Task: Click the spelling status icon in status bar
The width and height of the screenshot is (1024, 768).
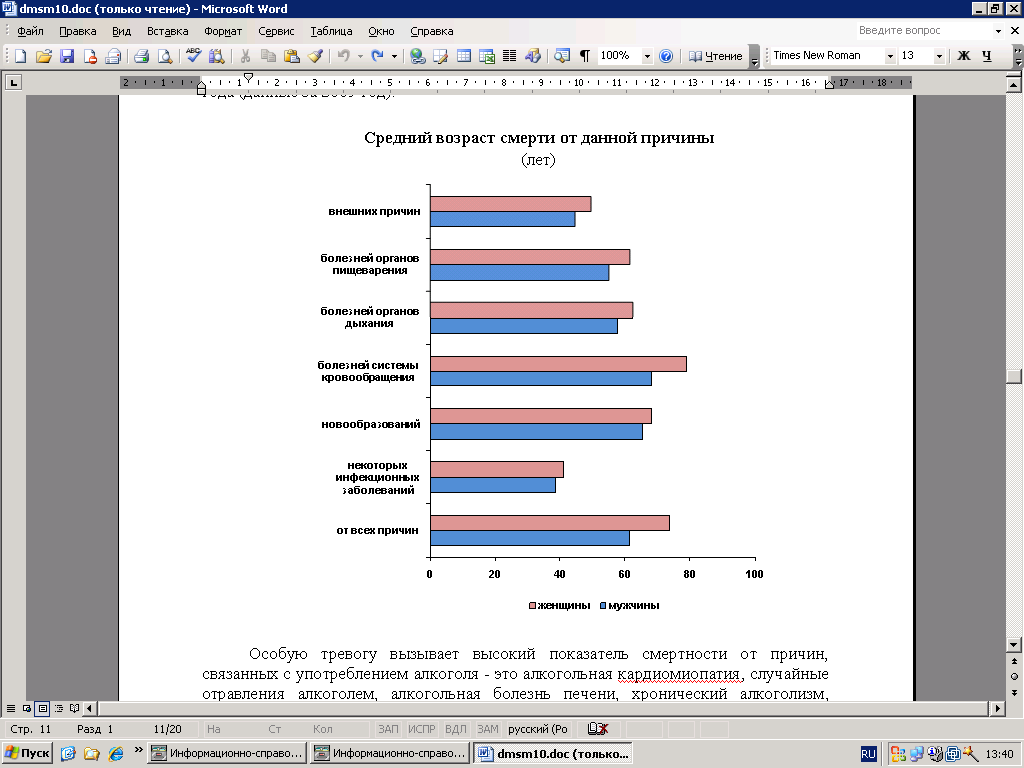Action: 598,729
